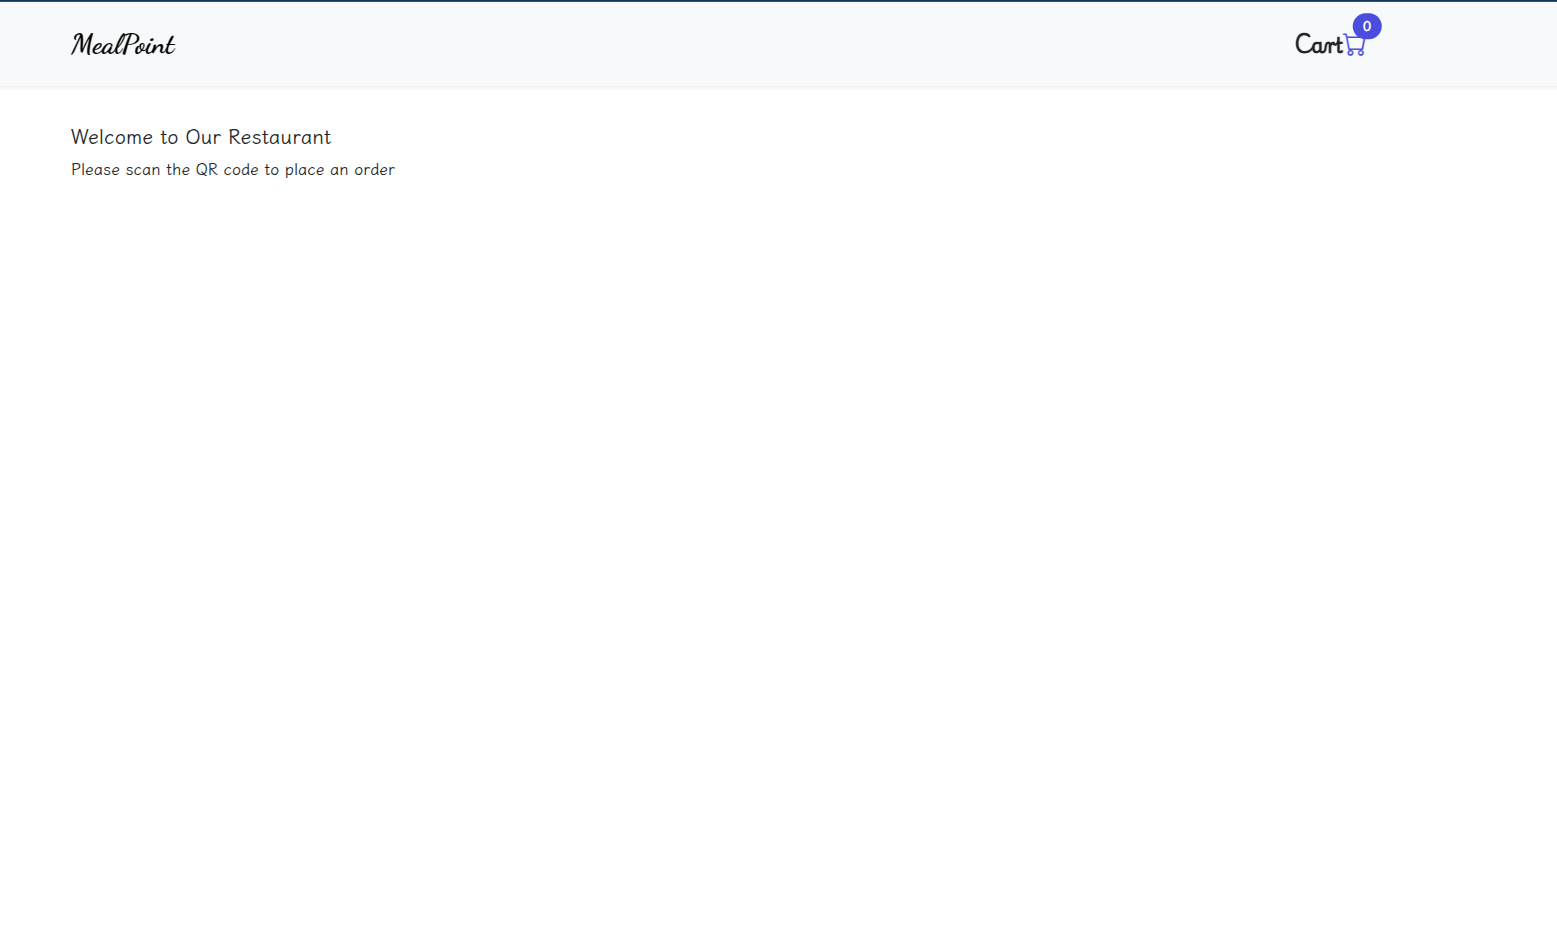Click the QR code instruction text
The height and width of the screenshot is (928, 1557).
click(x=232, y=170)
